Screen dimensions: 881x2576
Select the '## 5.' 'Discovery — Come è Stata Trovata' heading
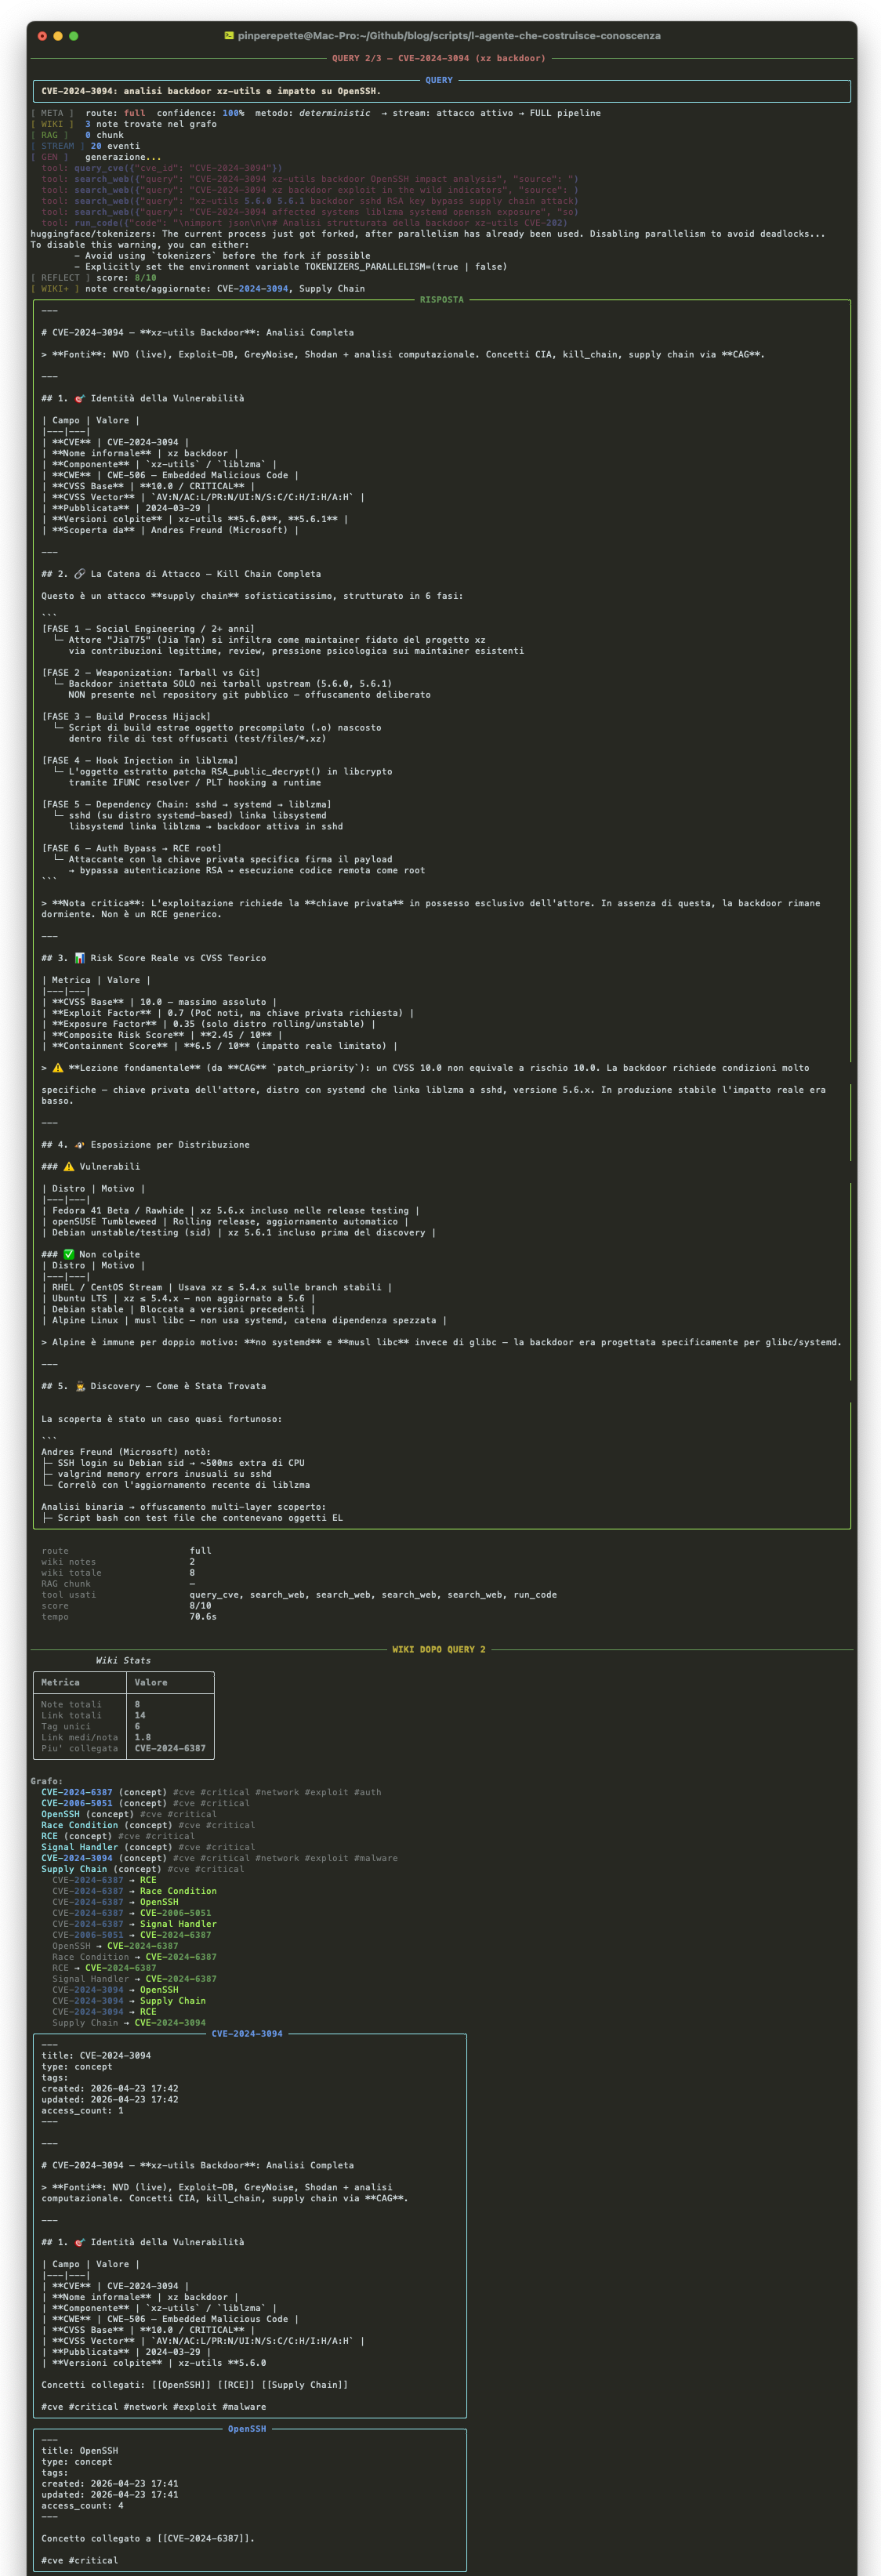tap(154, 1387)
